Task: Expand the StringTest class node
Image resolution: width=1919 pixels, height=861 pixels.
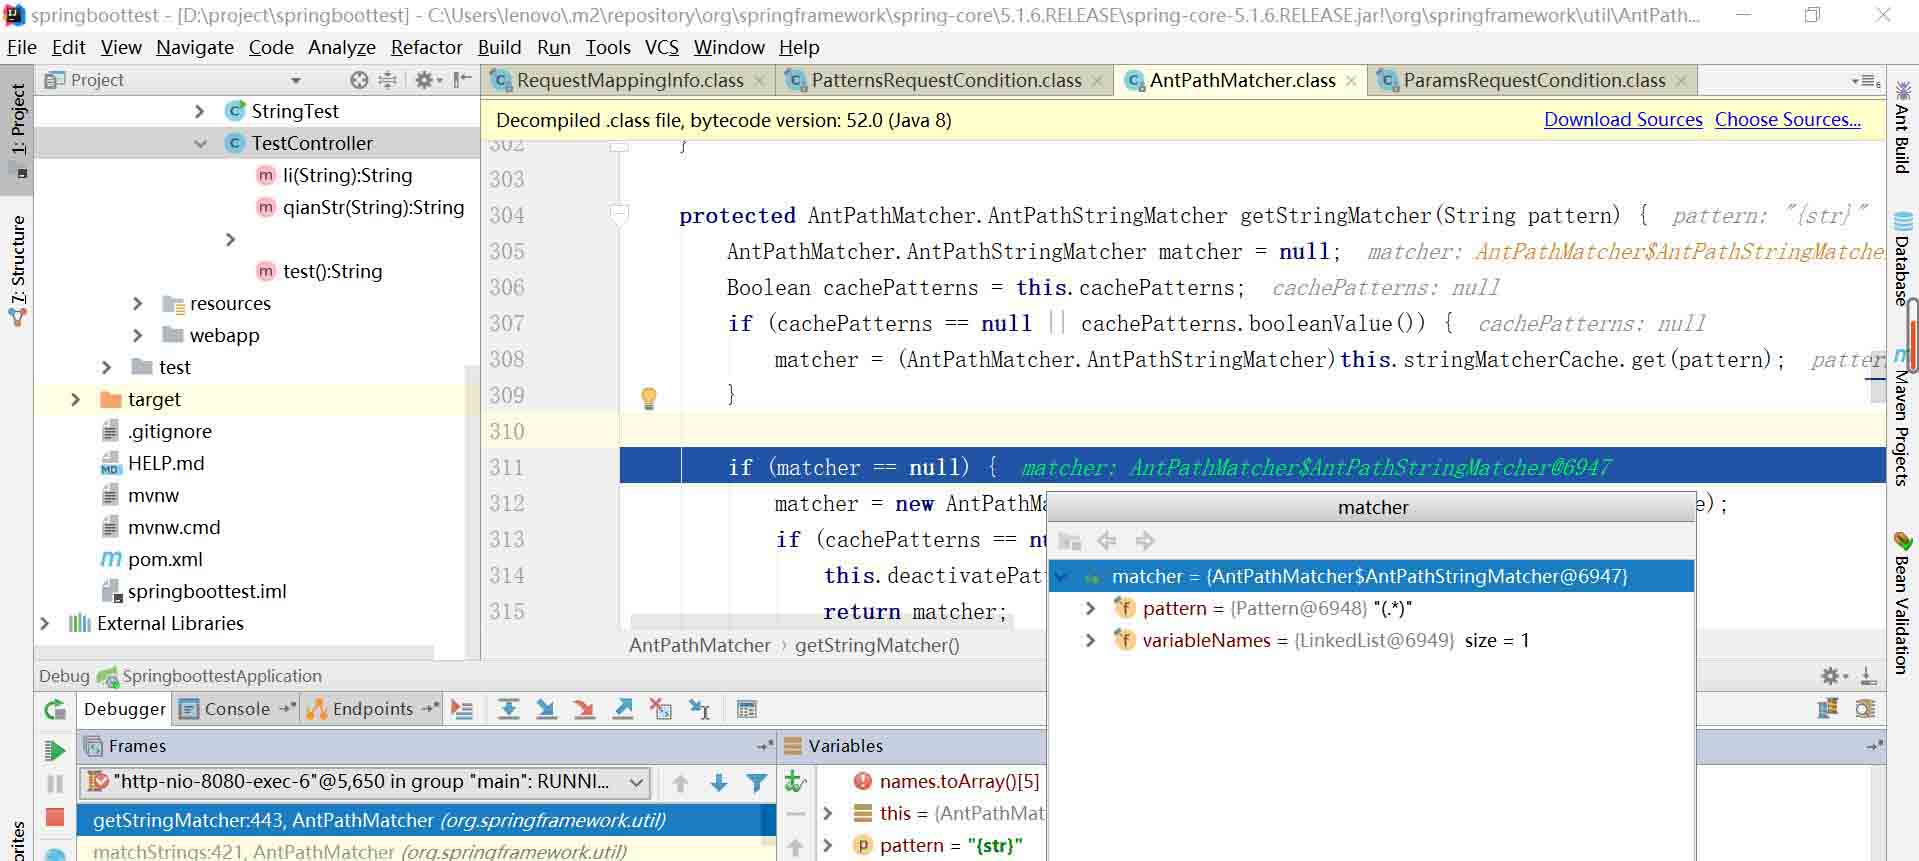Action: click(x=199, y=111)
